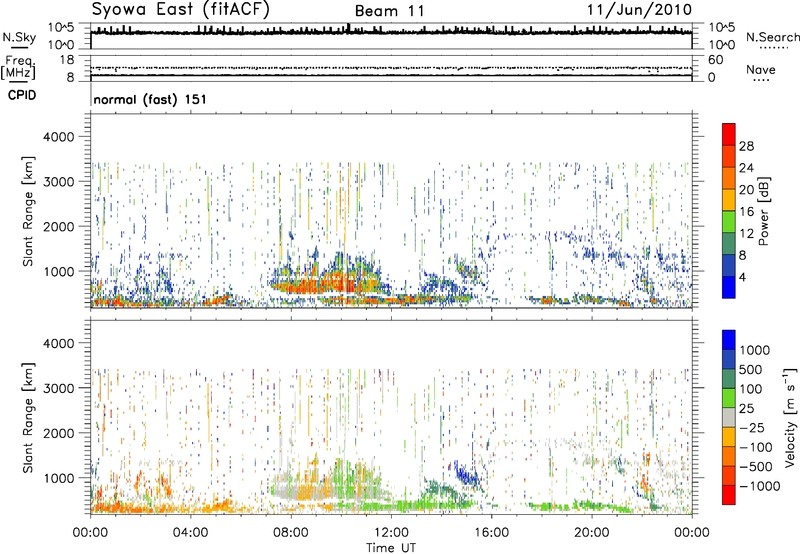Click the 'Time UT' axis title
Image resolution: width=800 pixels, height=554 pixels.
pyautogui.click(x=391, y=548)
